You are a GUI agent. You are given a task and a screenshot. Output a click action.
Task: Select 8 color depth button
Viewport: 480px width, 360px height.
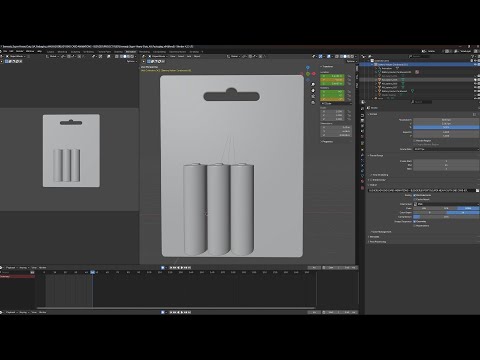pos(430,212)
